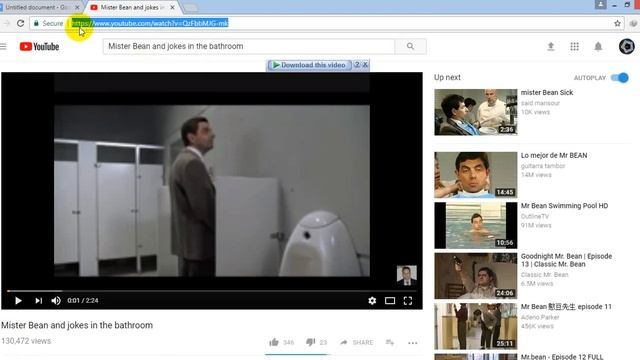640x360 pixels.
Task: Click the Chrome profile icon
Action: point(600,4)
